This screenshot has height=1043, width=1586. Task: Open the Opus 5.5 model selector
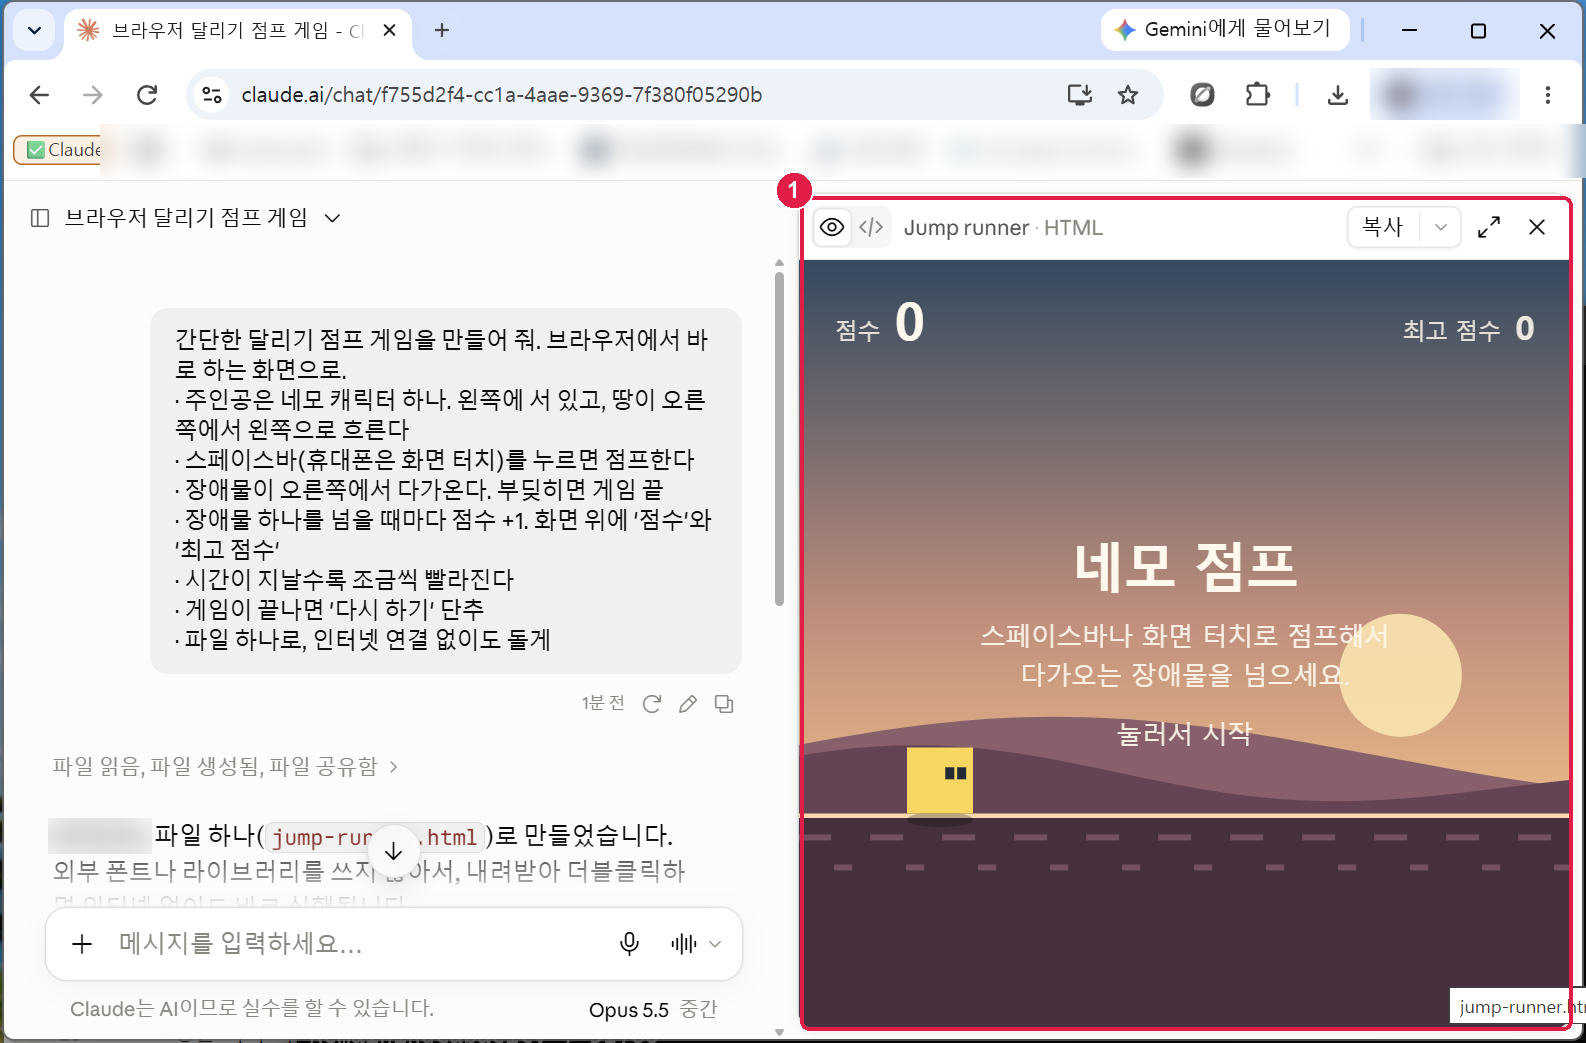tap(653, 1010)
